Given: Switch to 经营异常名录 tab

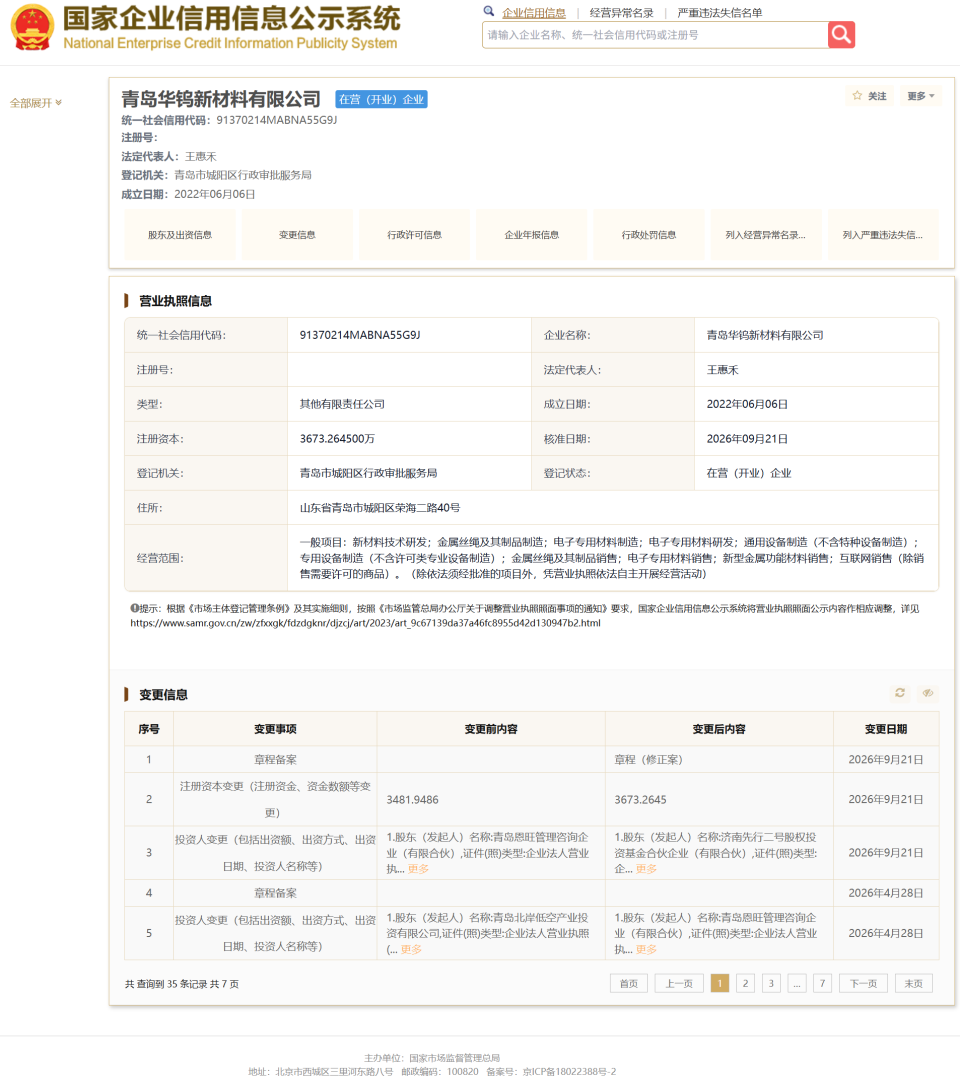Looking at the screenshot, I should pyautogui.click(x=621, y=12).
